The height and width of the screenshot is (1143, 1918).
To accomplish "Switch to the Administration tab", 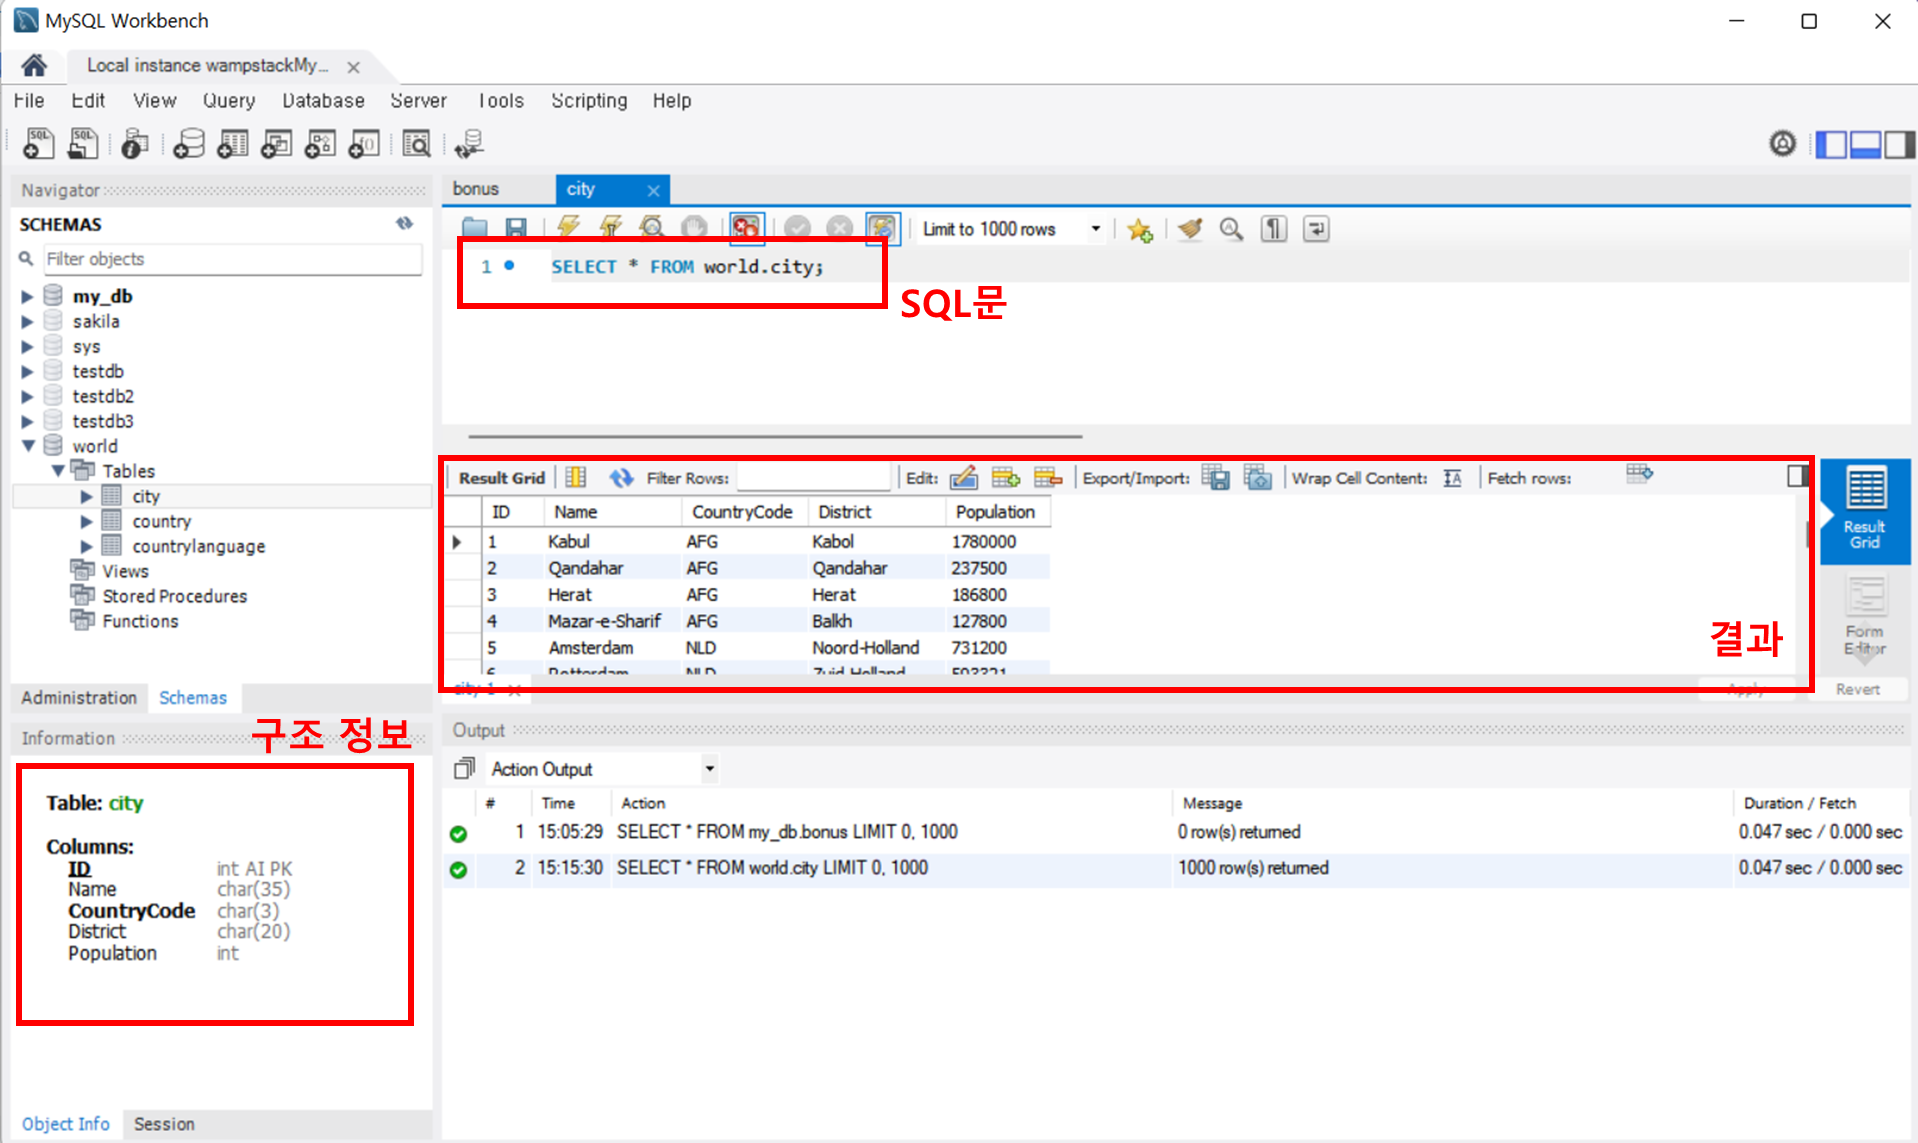I will 79,698.
